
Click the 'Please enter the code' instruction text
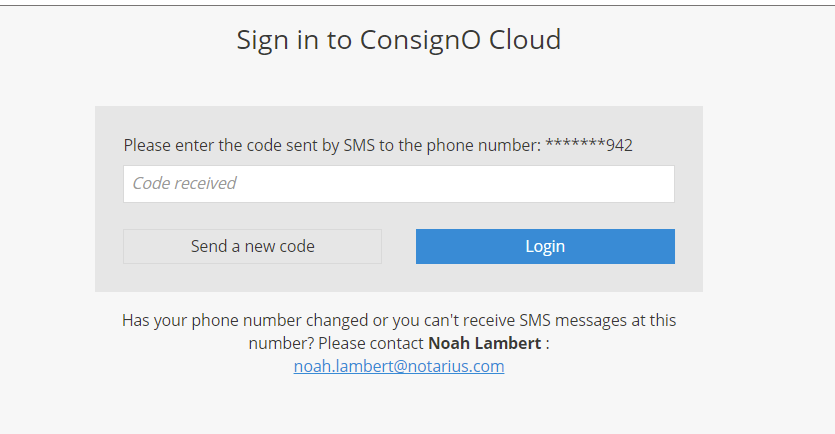200,145
